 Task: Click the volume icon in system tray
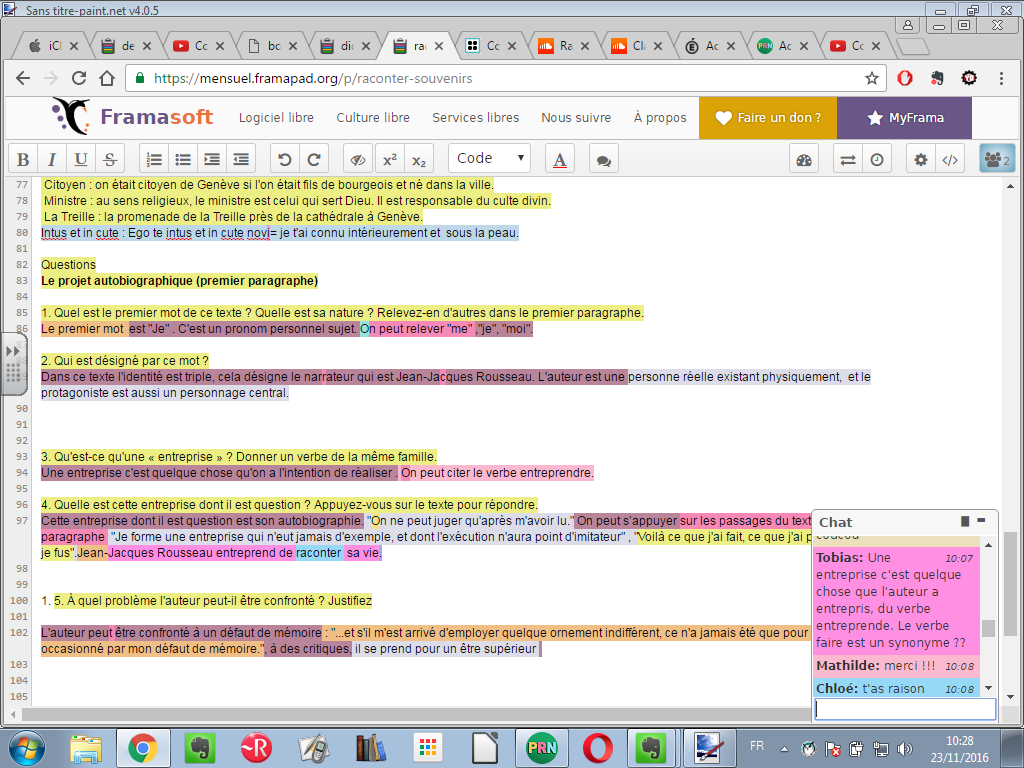(x=904, y=749)
